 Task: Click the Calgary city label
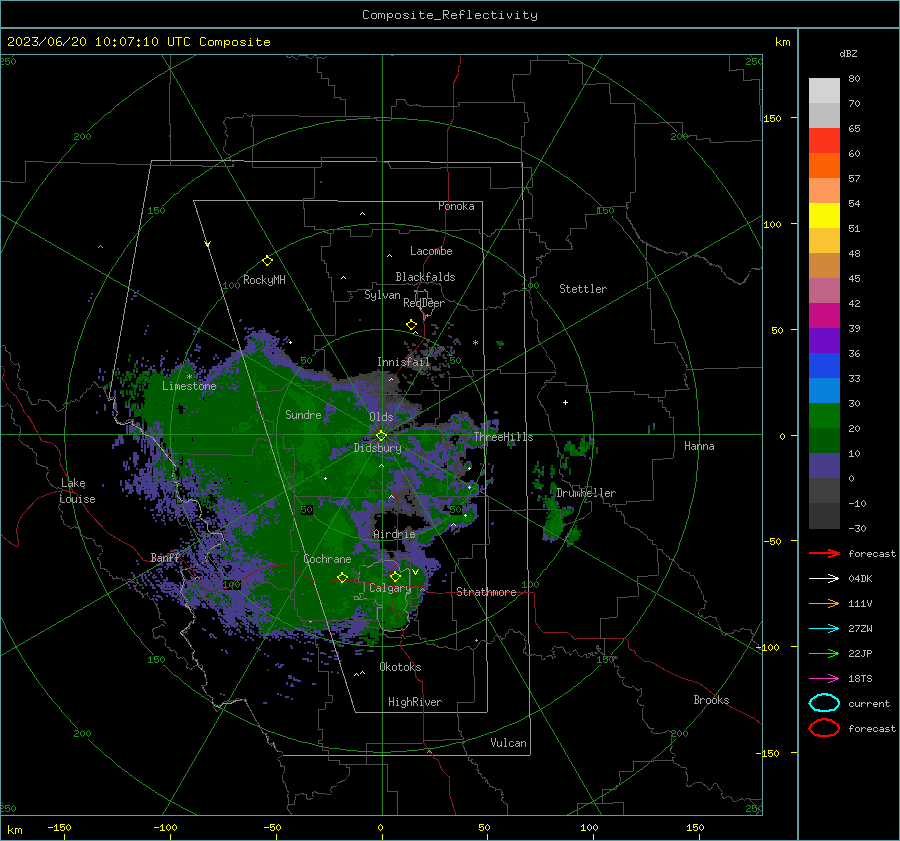point(390,588)
